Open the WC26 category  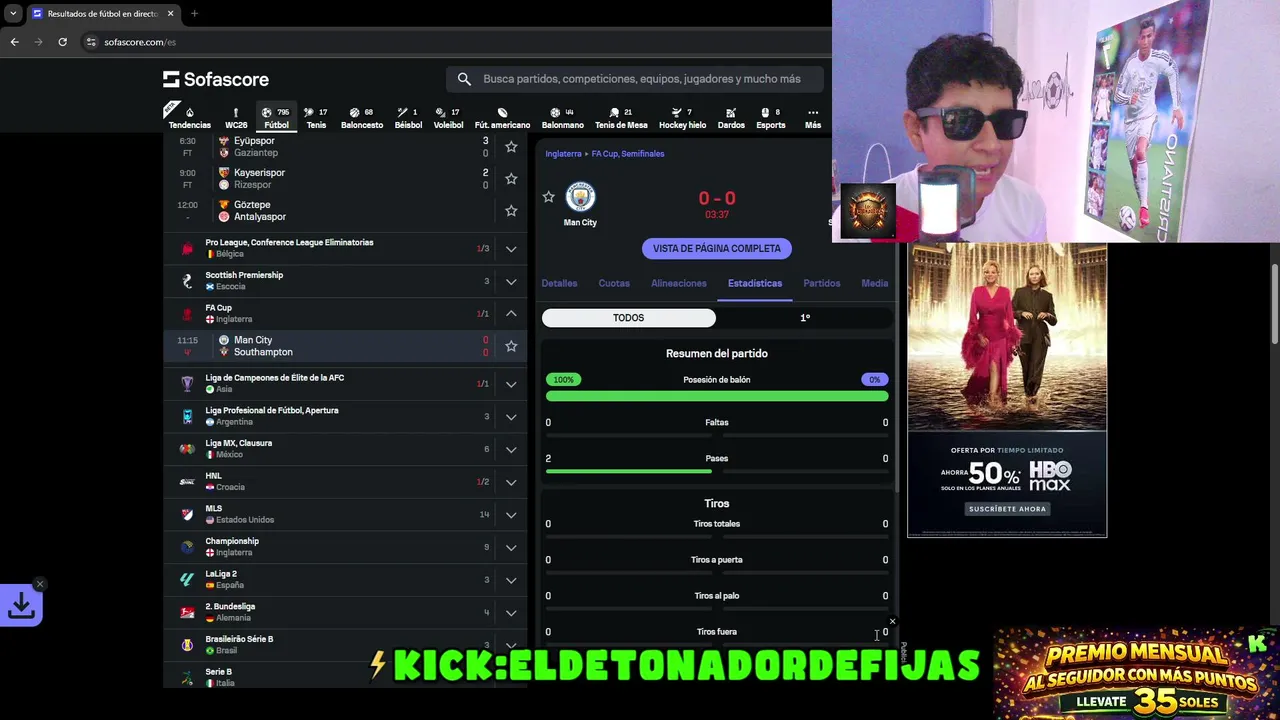[x=236, y=118]
